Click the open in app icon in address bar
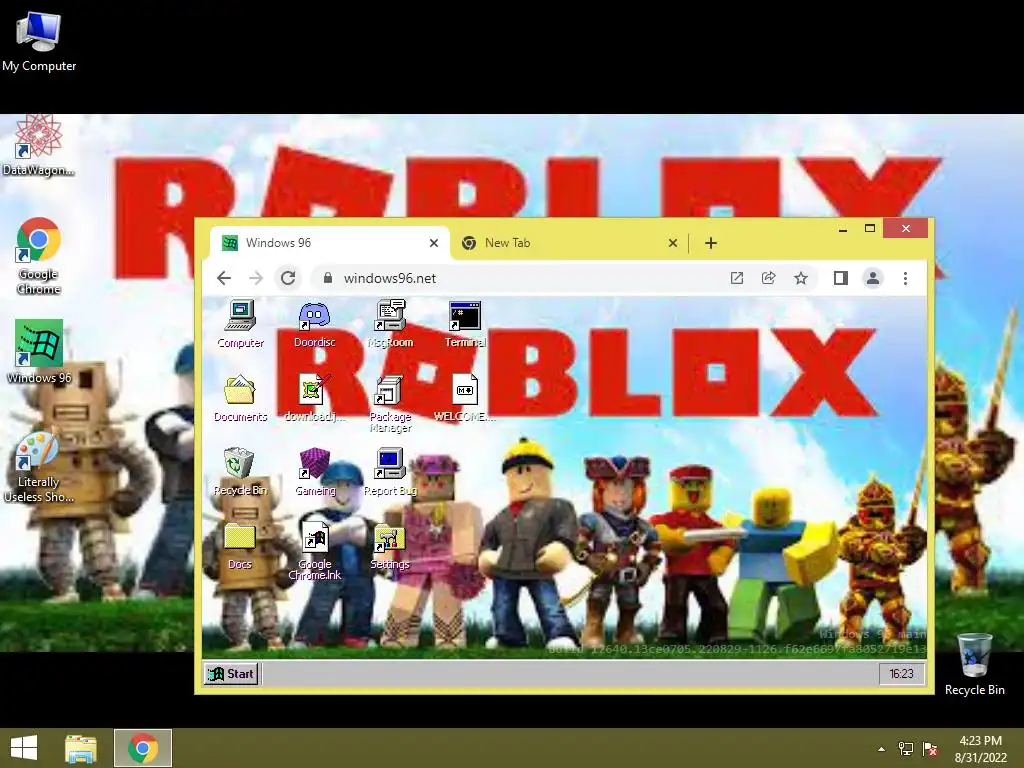The width and height of the screenshot is (1024, 768). pyautogui.click(x=737, y=278)
